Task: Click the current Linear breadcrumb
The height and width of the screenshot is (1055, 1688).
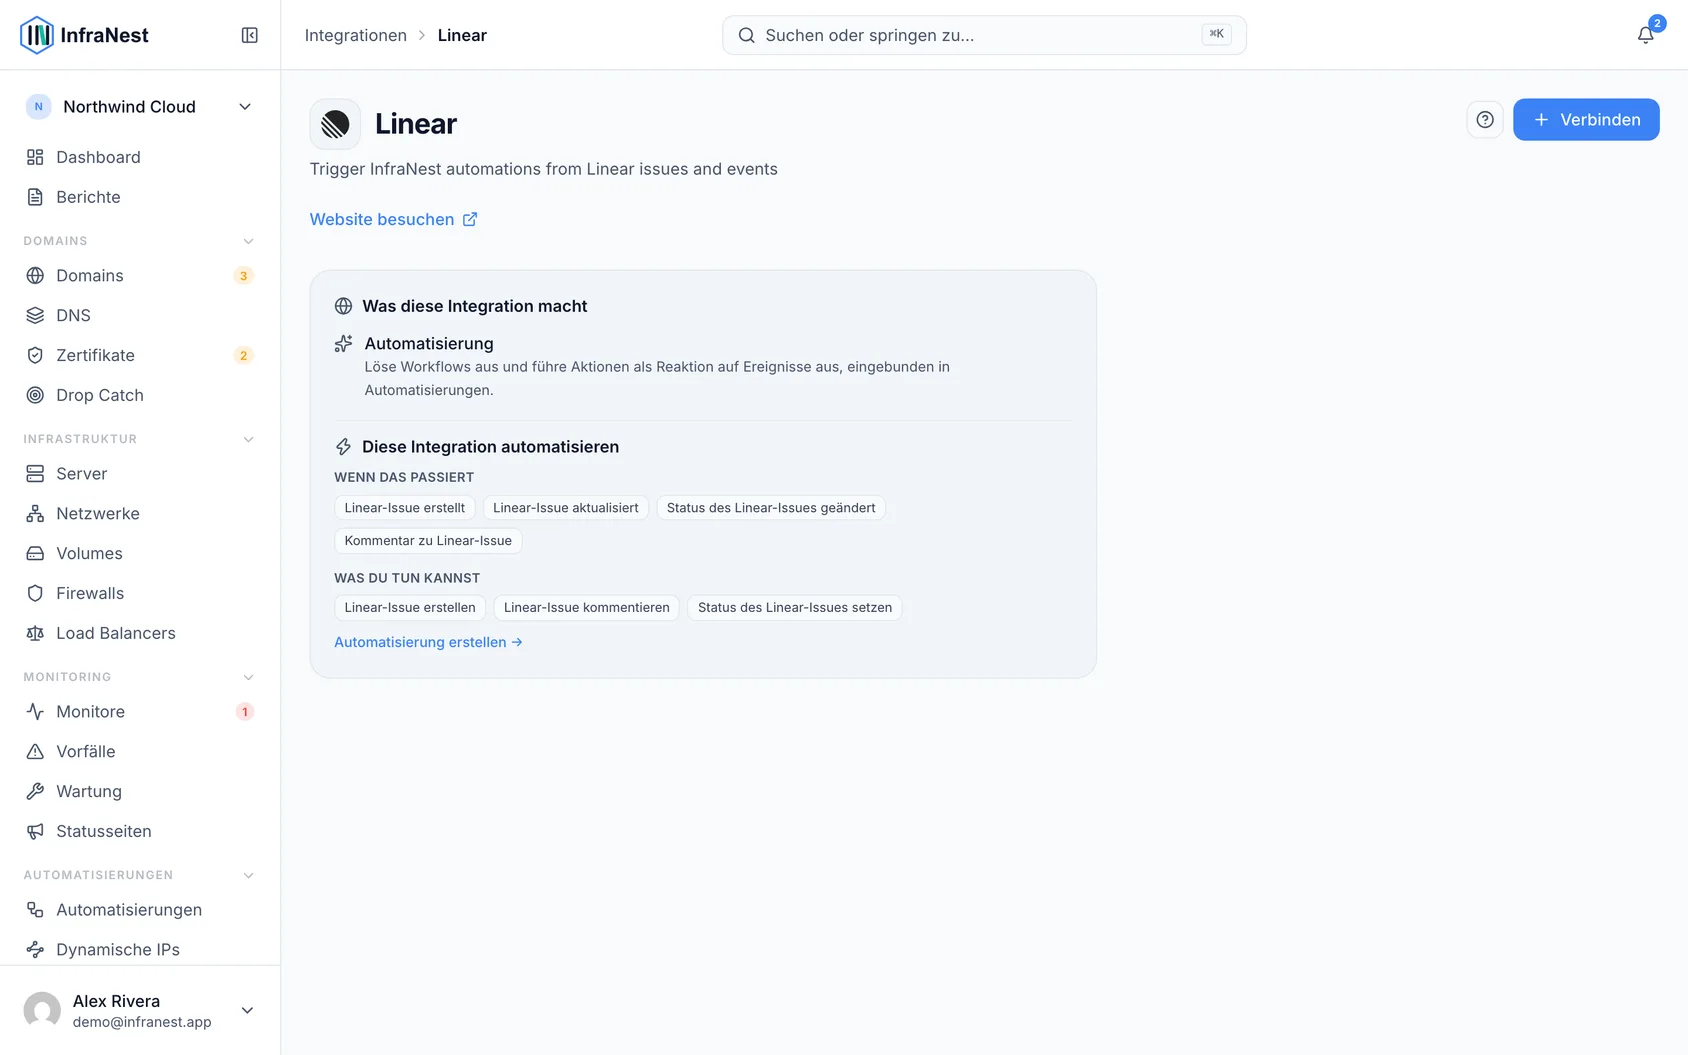Action: tap(462, 35)
